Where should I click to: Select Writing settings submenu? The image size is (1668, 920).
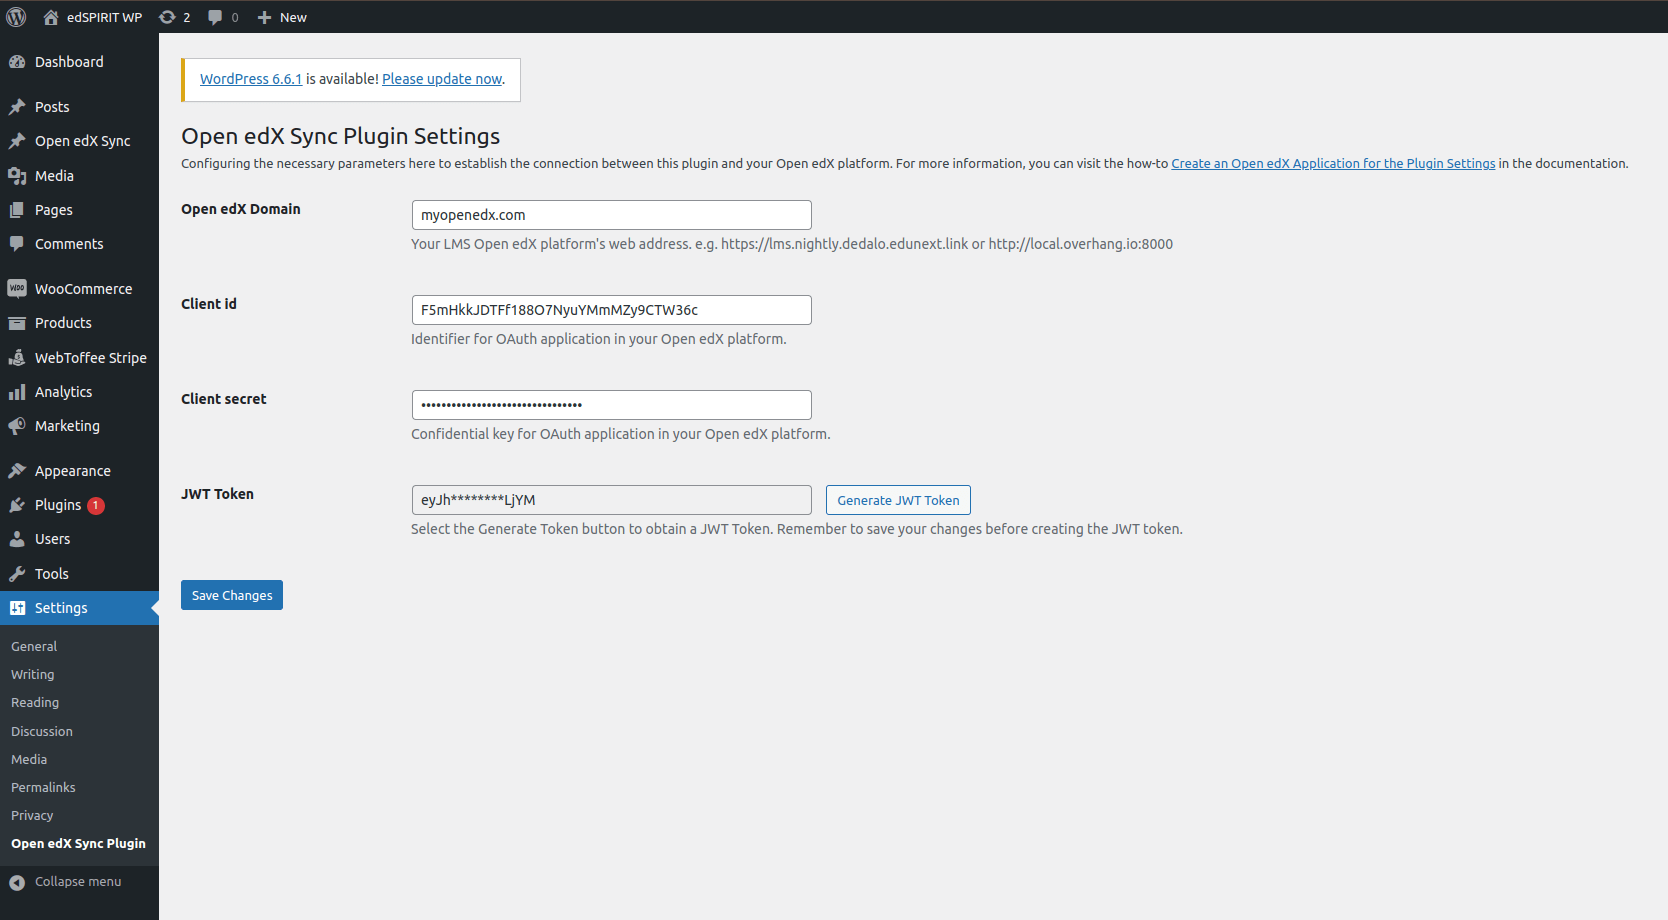coord(33,675)
